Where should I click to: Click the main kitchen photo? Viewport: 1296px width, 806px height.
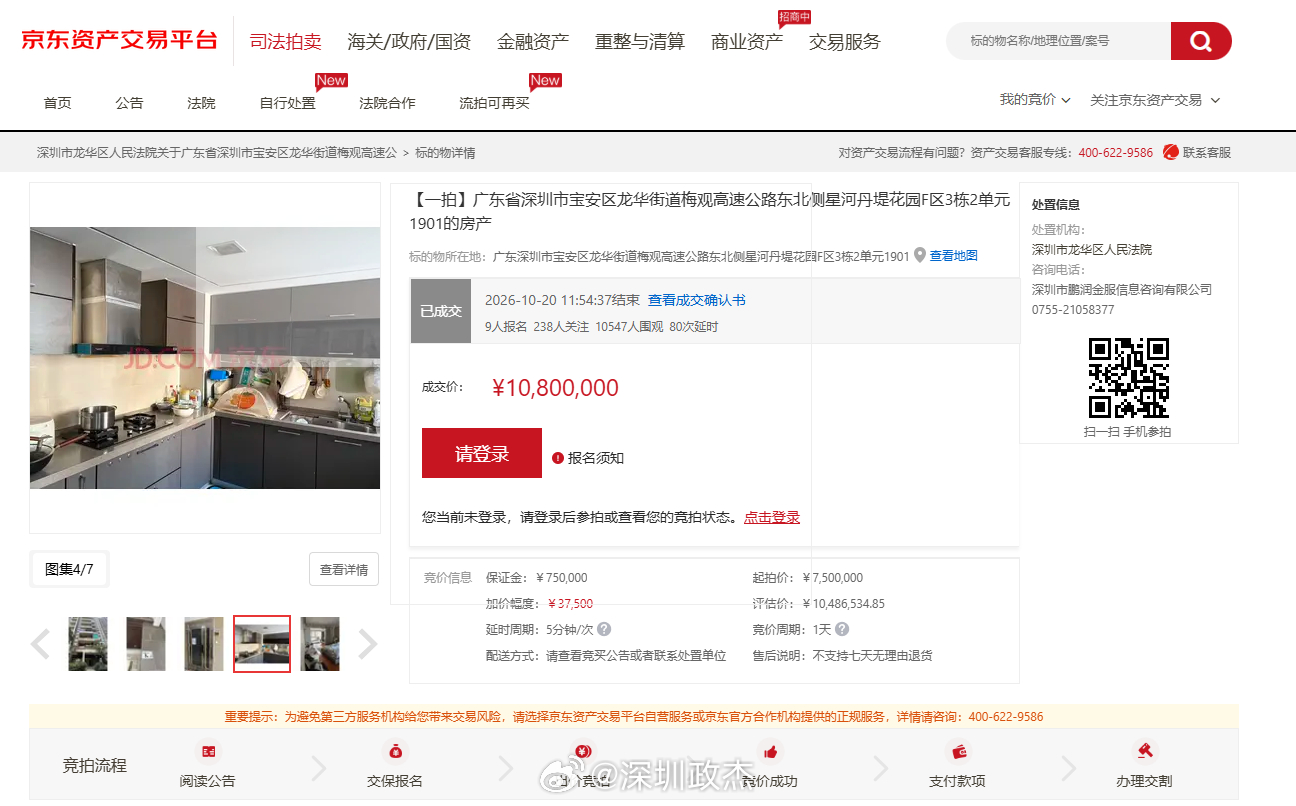tap(205, 358)
